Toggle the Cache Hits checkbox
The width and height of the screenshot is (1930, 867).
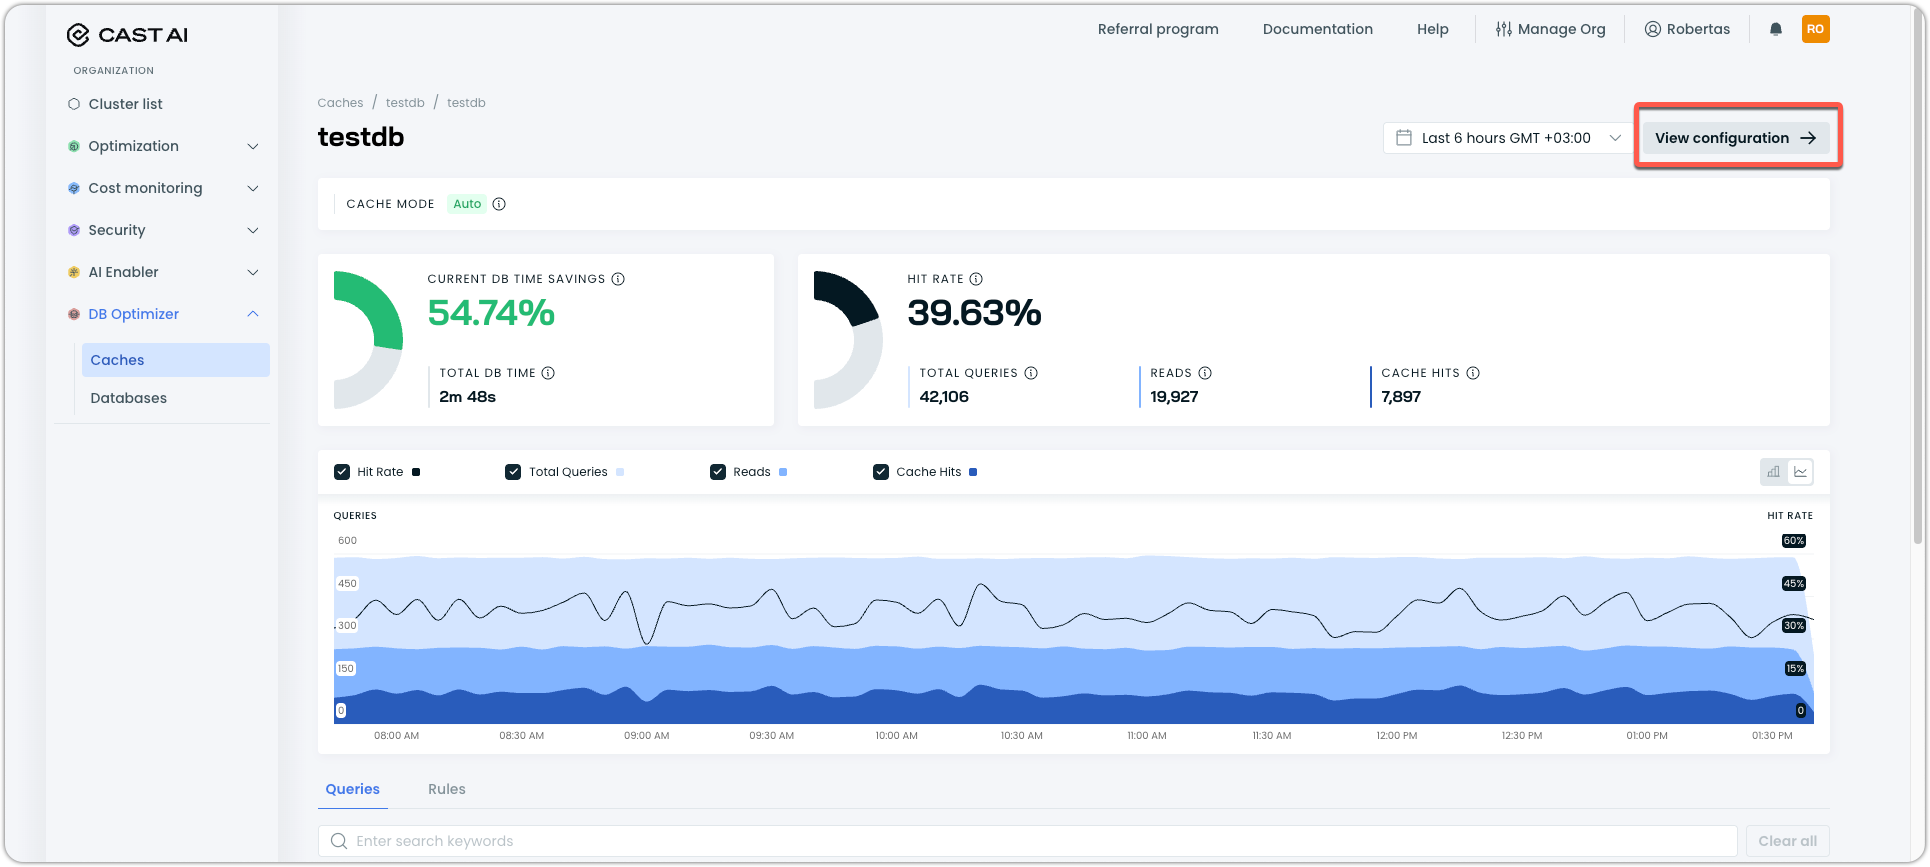(x=881, y=472)
